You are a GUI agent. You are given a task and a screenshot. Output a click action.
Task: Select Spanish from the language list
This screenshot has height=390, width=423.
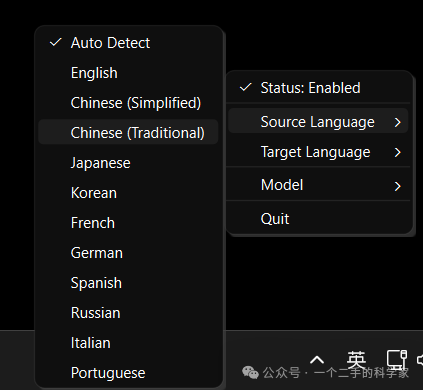[128, 283]
